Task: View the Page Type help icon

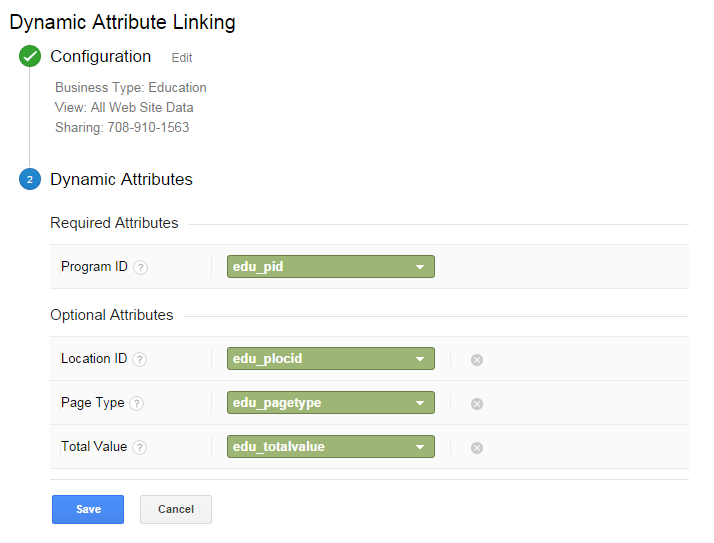Action: [x=137, y=403]
